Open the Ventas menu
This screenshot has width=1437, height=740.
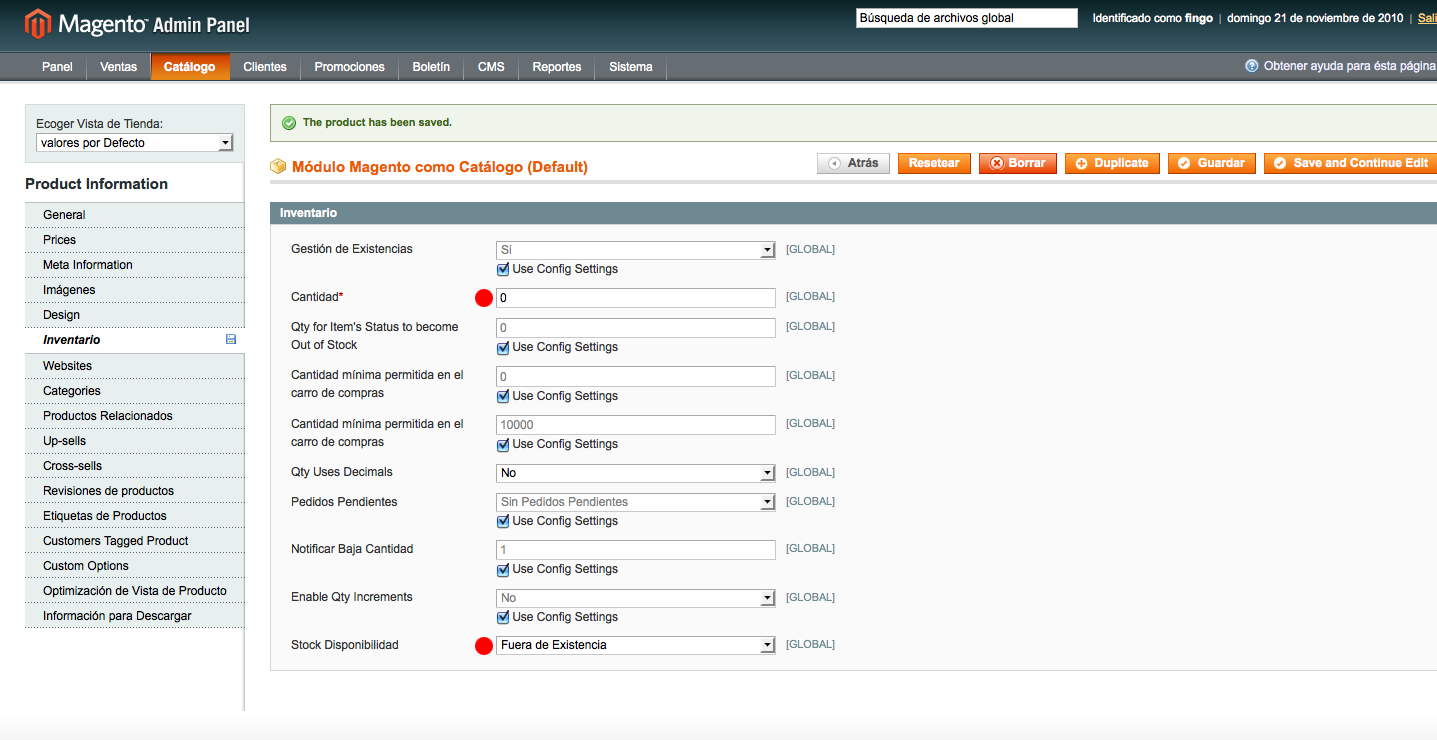click(x=118, y=67)
